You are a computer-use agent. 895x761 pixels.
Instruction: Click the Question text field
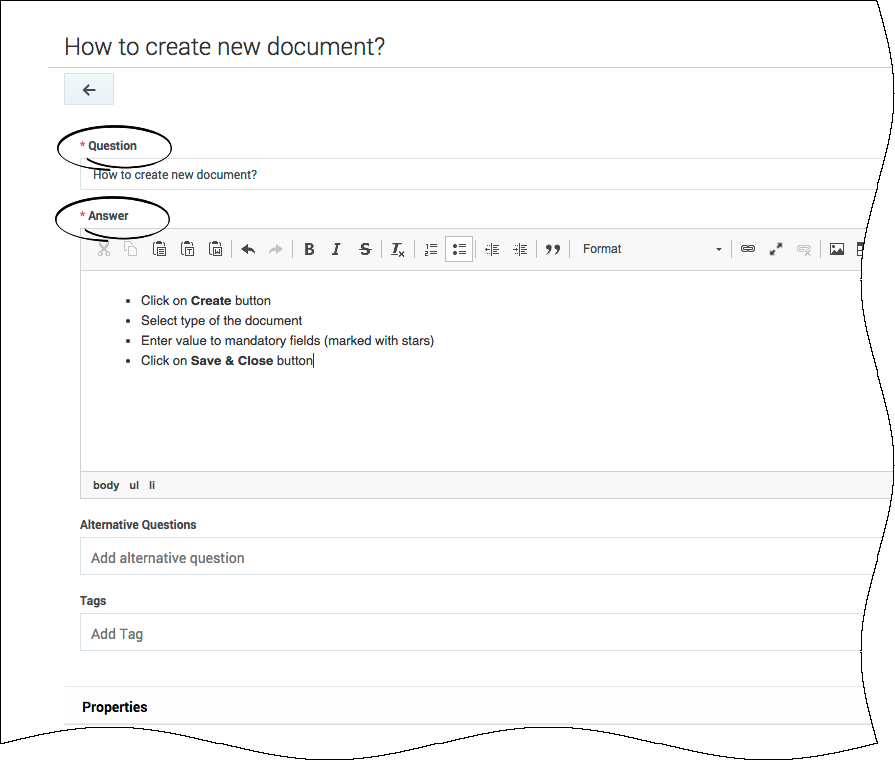480,175
